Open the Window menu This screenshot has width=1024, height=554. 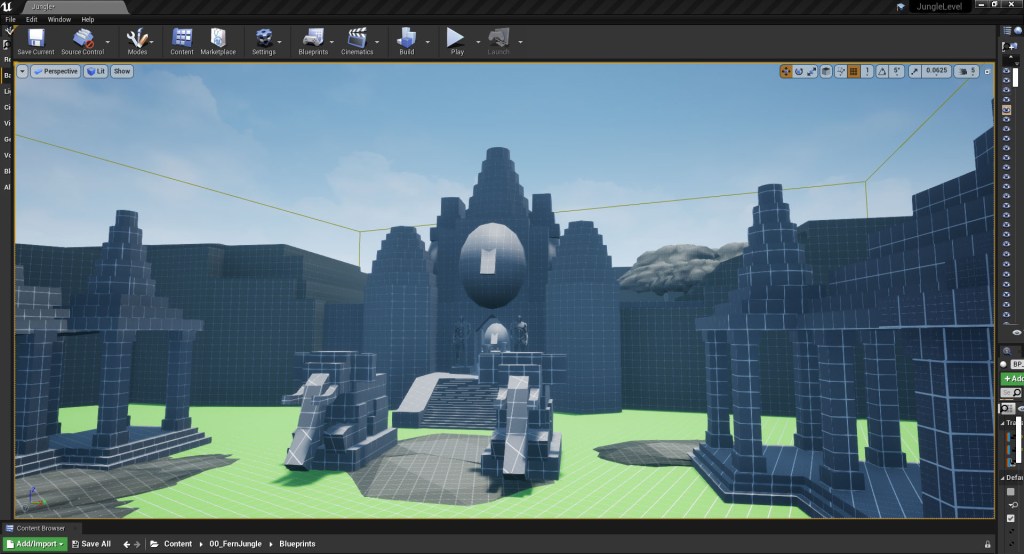pyautogui.click(x=59, y=19)
